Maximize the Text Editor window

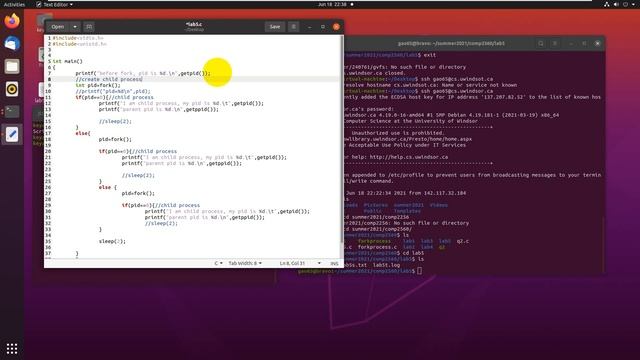tap(323, 27)
